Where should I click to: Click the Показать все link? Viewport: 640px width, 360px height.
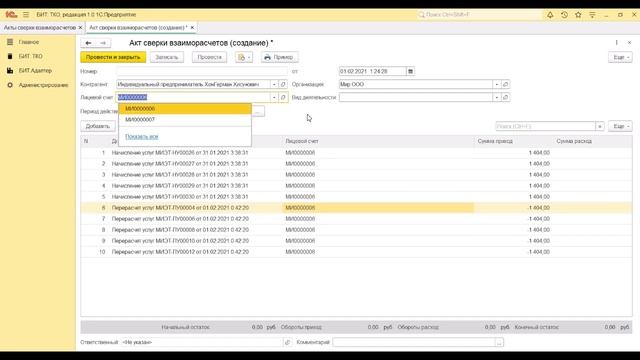click(x=142, y=137)
